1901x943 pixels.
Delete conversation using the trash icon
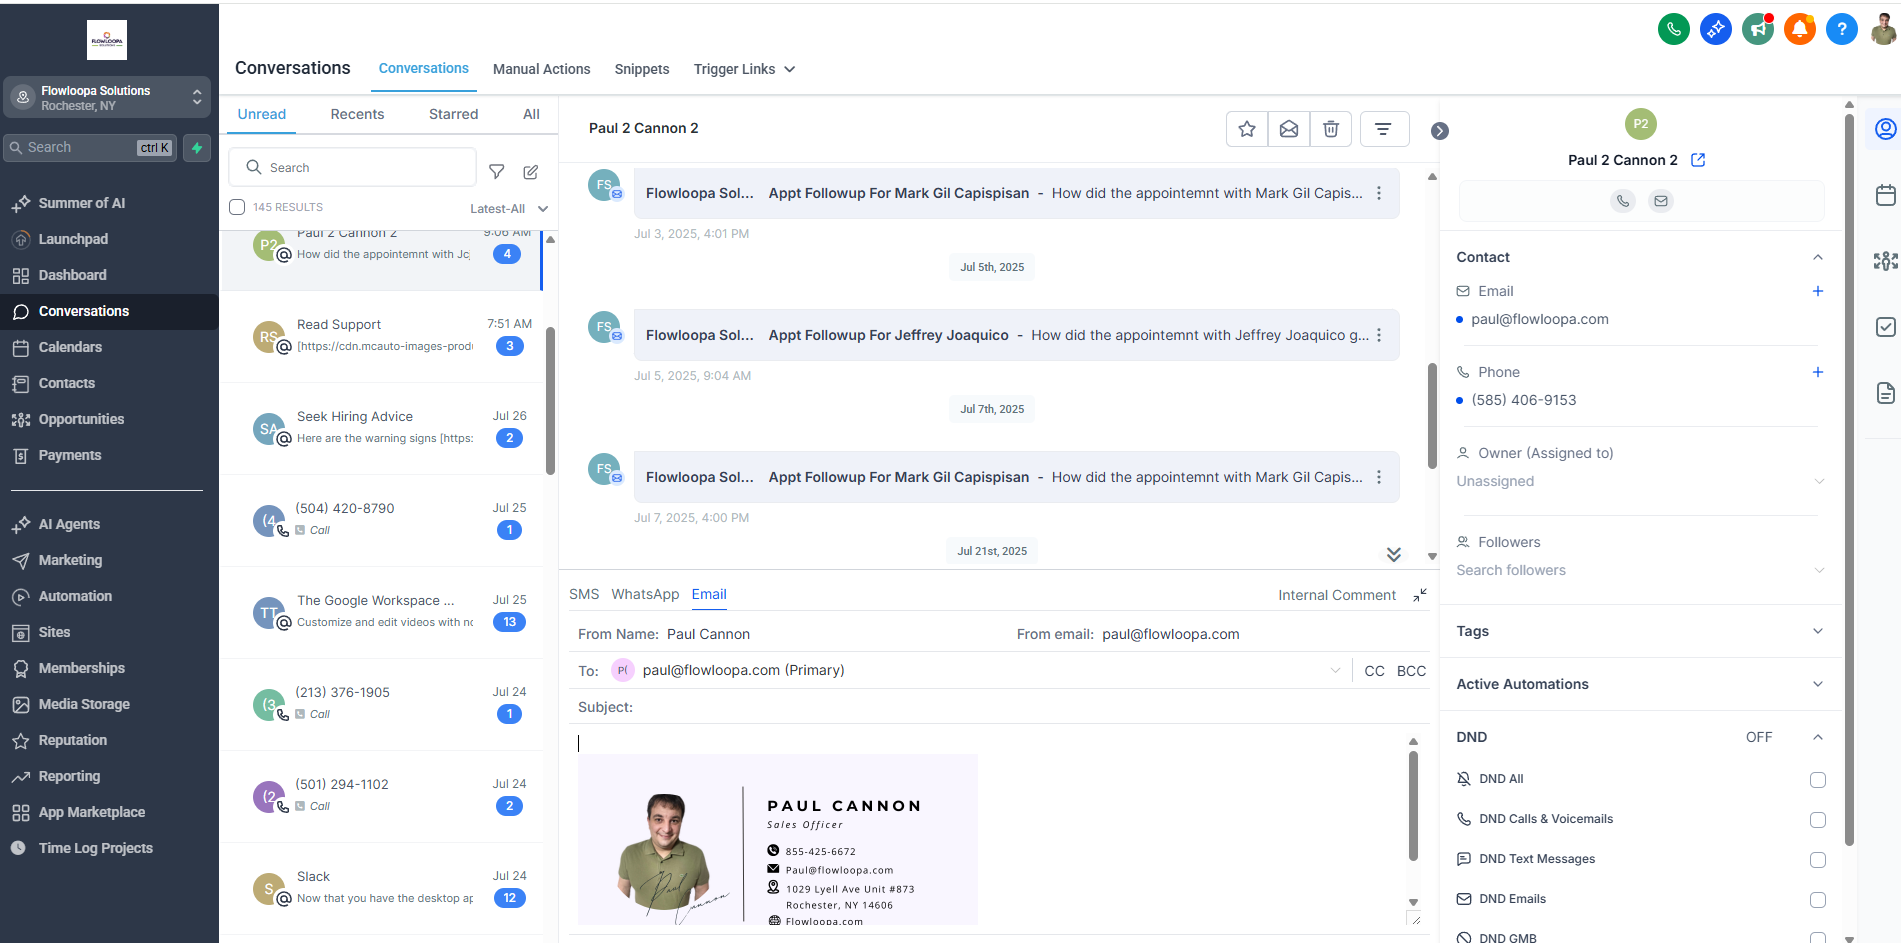1331,129
